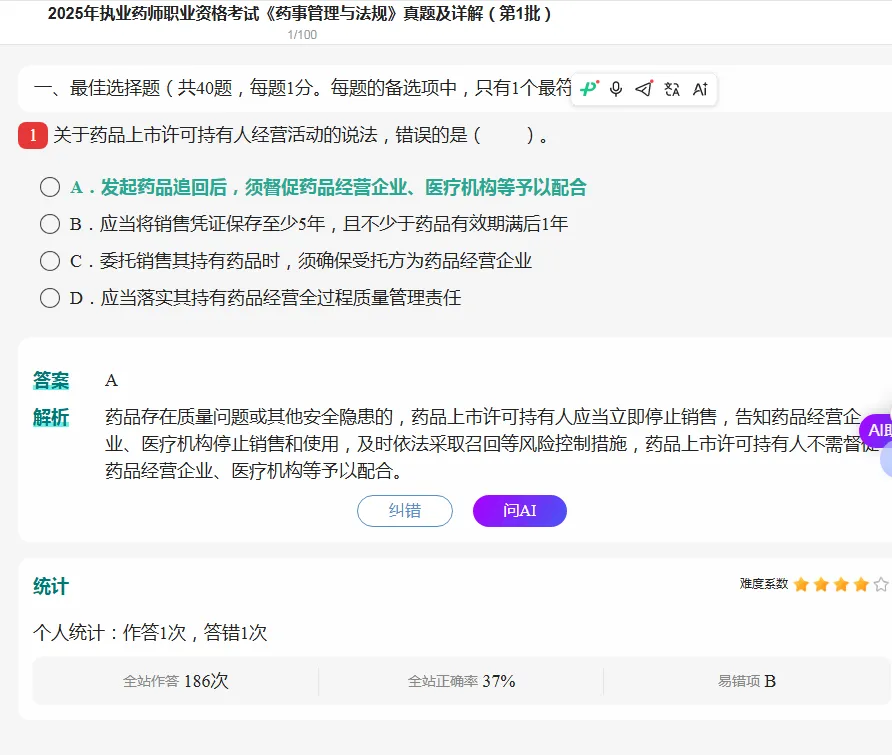This screenshot has height=755, width=892.
Task: Click the 解析 label
Action: (51, 417)
